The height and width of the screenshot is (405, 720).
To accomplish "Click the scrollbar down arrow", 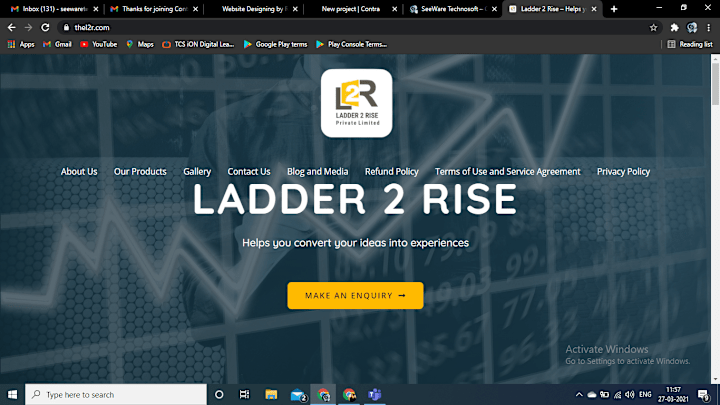I will tap(715, 379).
